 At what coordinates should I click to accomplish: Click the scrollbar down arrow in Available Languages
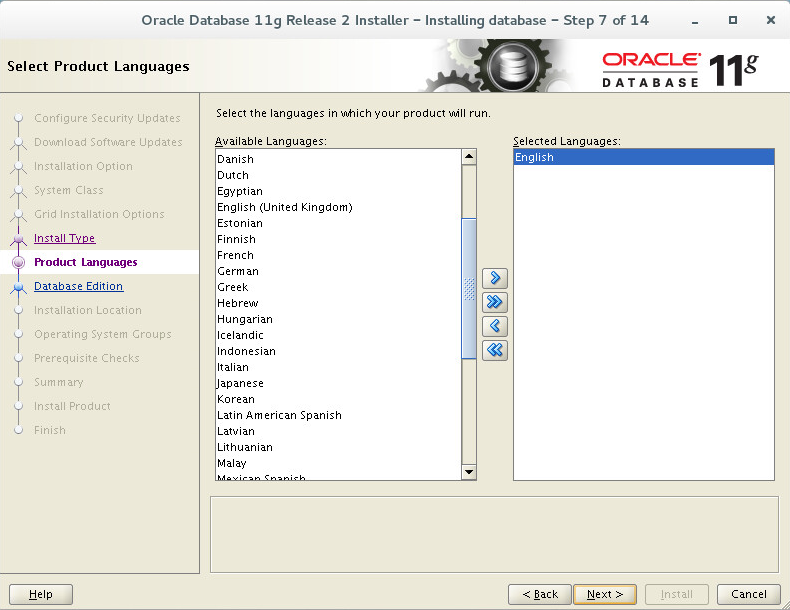[x=469, y=472]
